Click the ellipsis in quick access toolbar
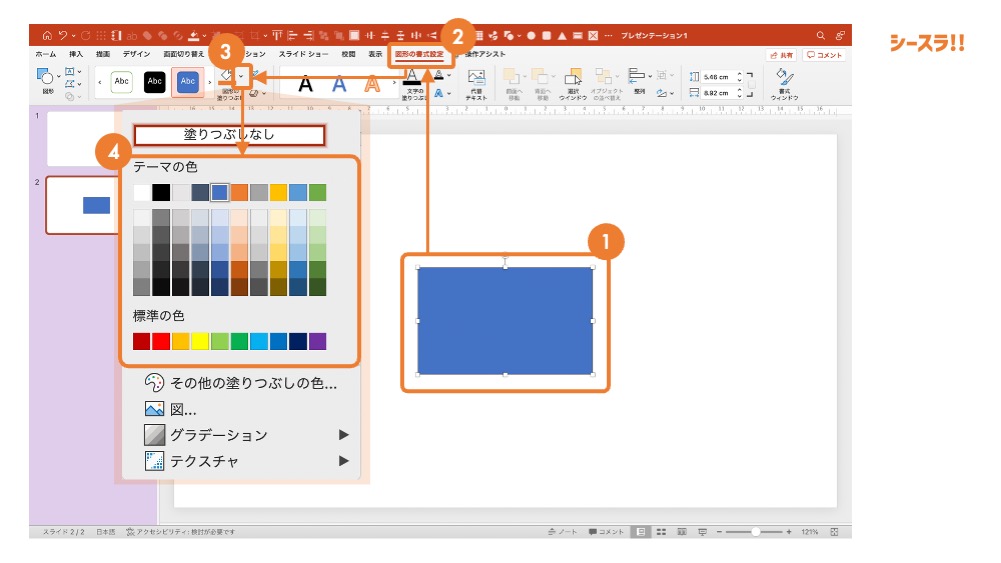1001x563 pixels. click(608, 36)
